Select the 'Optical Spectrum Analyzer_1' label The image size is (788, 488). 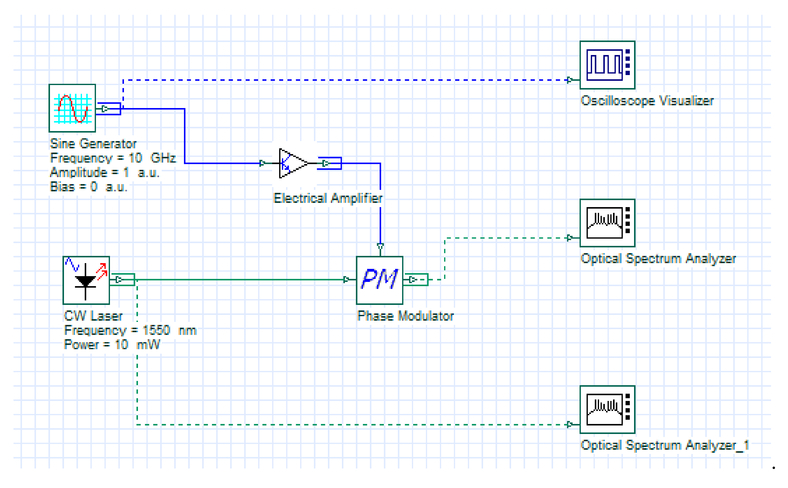[665, 445]
